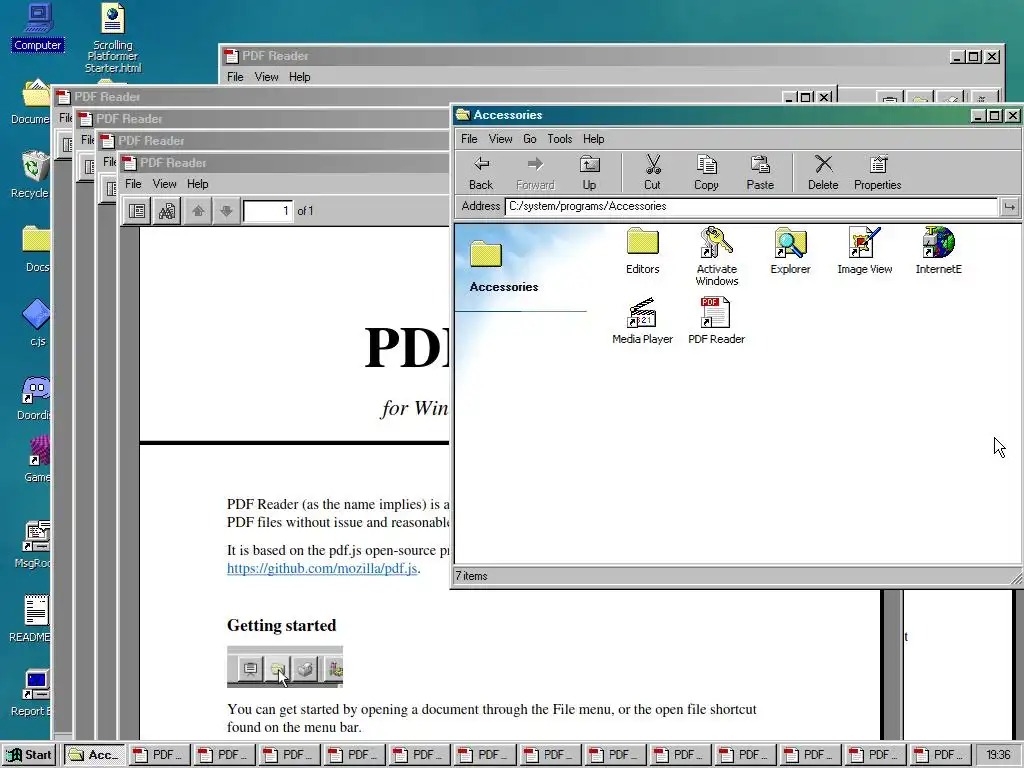The image size is (1024, 768).
Task: Open Help menu in Accessories window
Action: (x=594, y=139)
